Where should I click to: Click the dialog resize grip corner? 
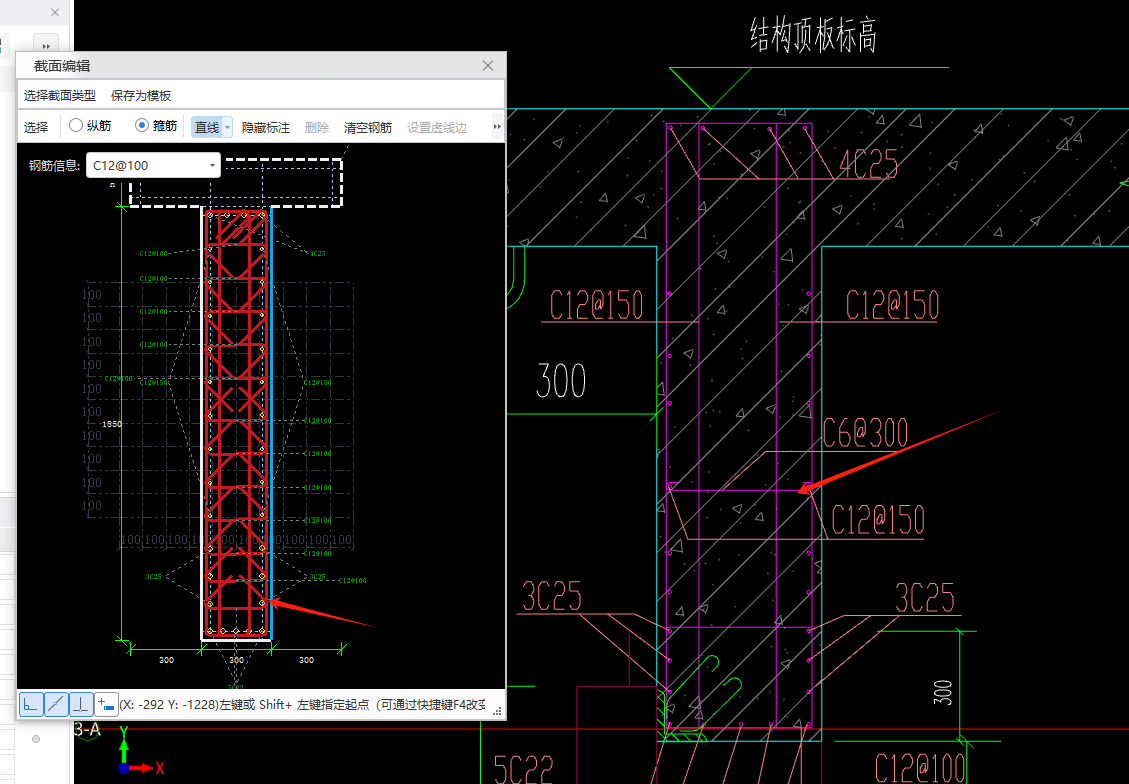click(498, 711)
